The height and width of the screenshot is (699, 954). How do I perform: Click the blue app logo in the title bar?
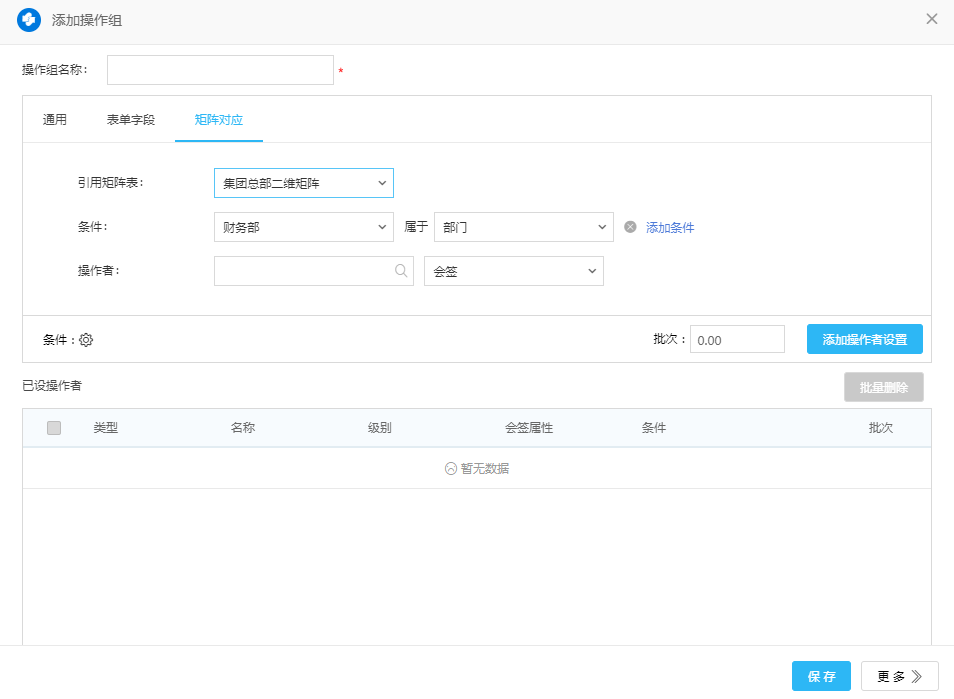pos(29,20)
